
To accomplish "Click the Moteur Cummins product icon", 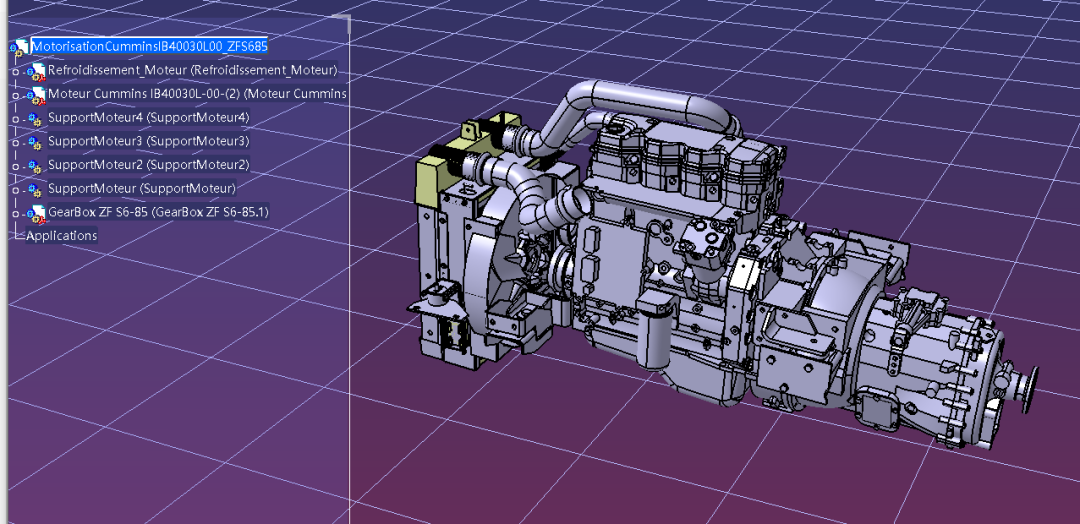I will coord(36,94).
